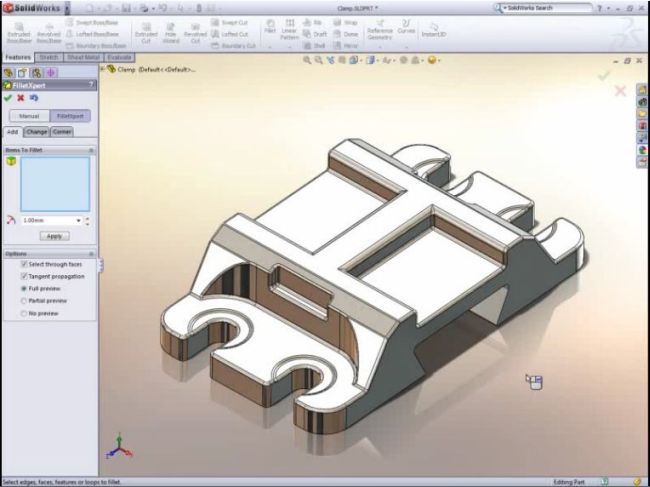Switch to Features ribbon tab
Screen dimensions: 650x487
(18, 57)
